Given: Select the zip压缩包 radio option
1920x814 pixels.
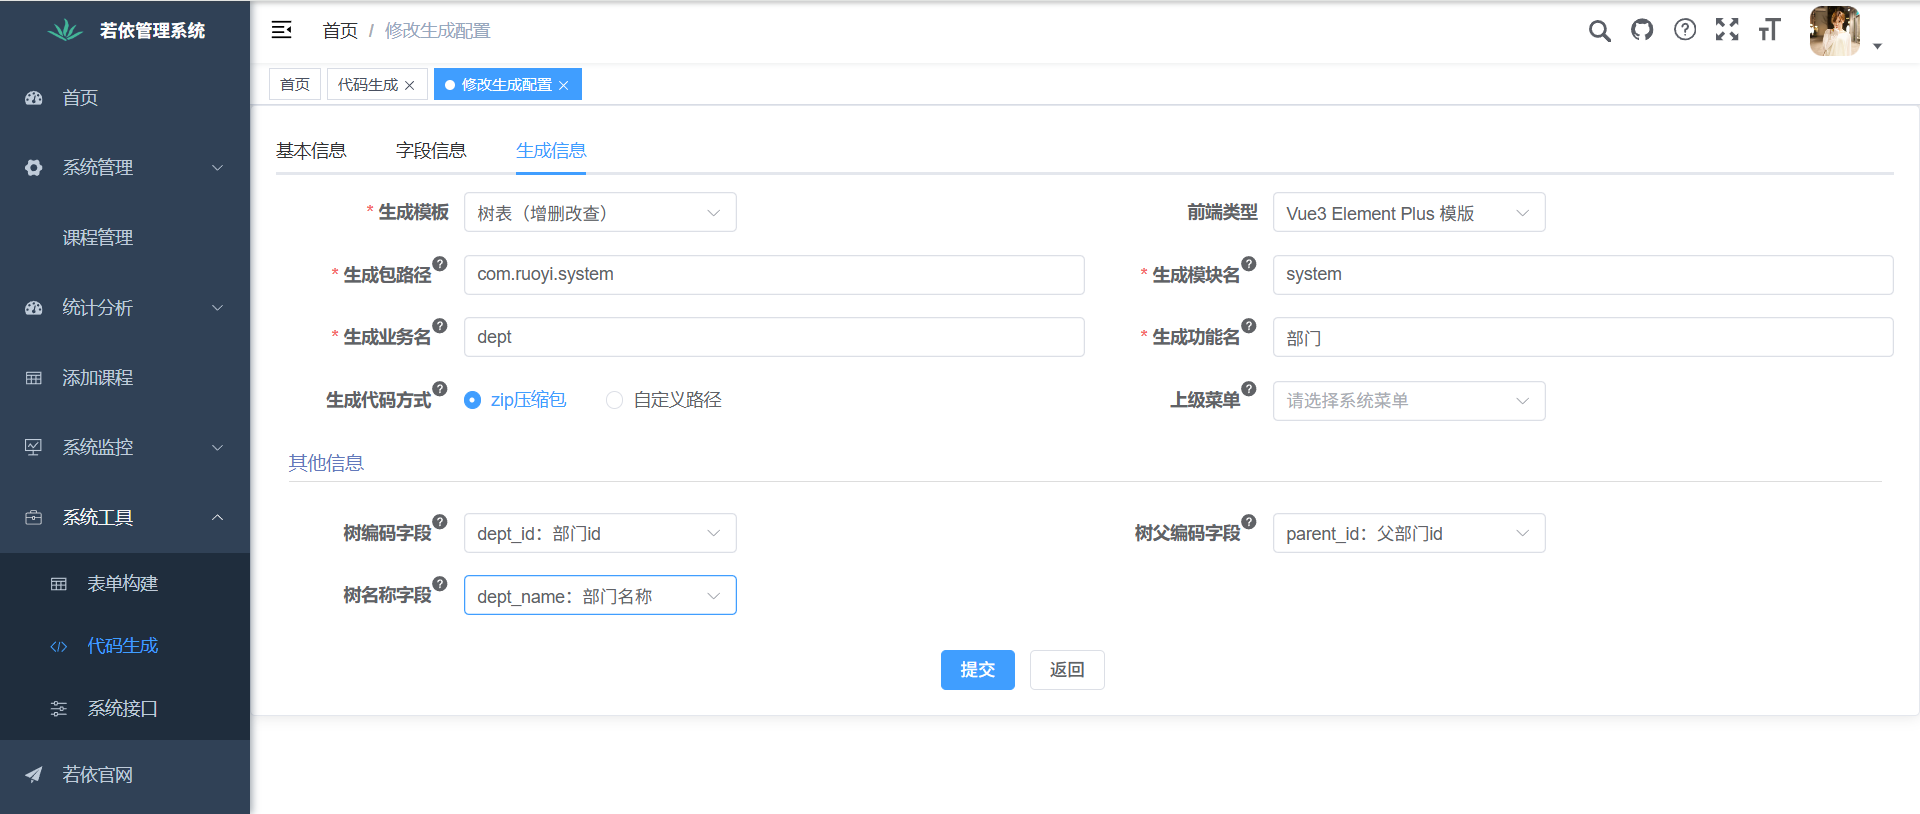Looking at the screenshot, I should (515, 400).
